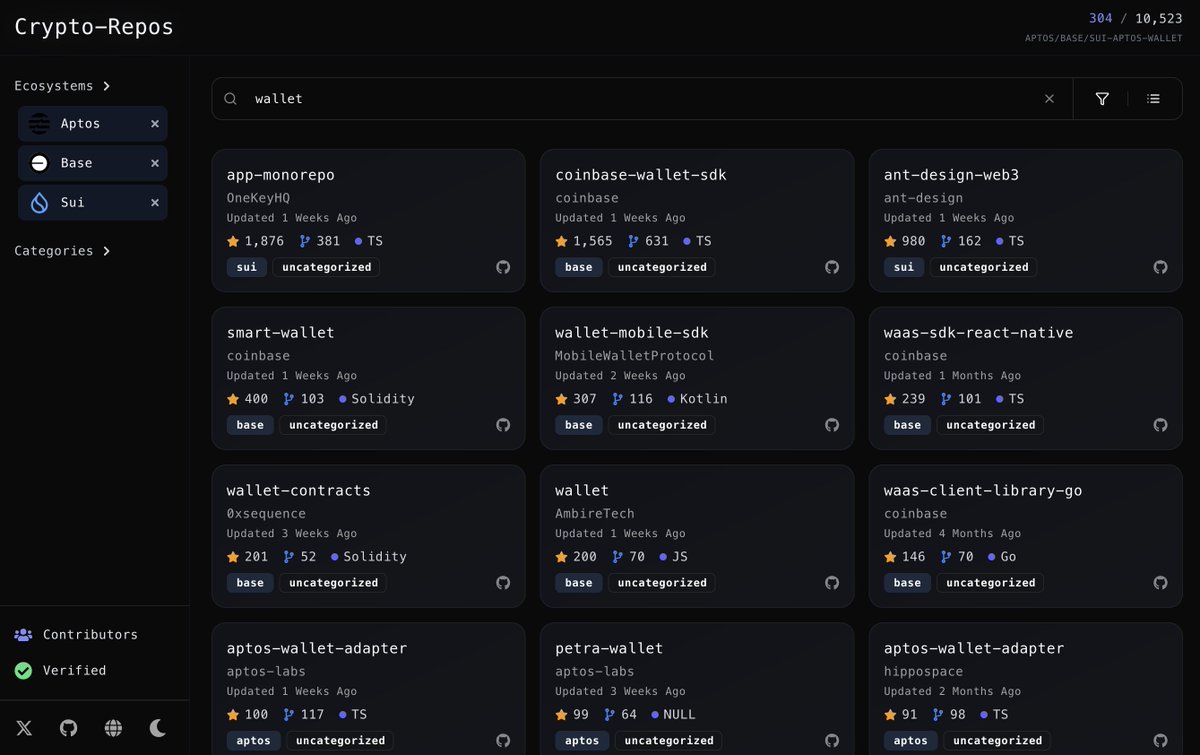Viewport: 1200px width, 755px height.
Task: Open the filter funnel icon
Action: click(1102, 99)
